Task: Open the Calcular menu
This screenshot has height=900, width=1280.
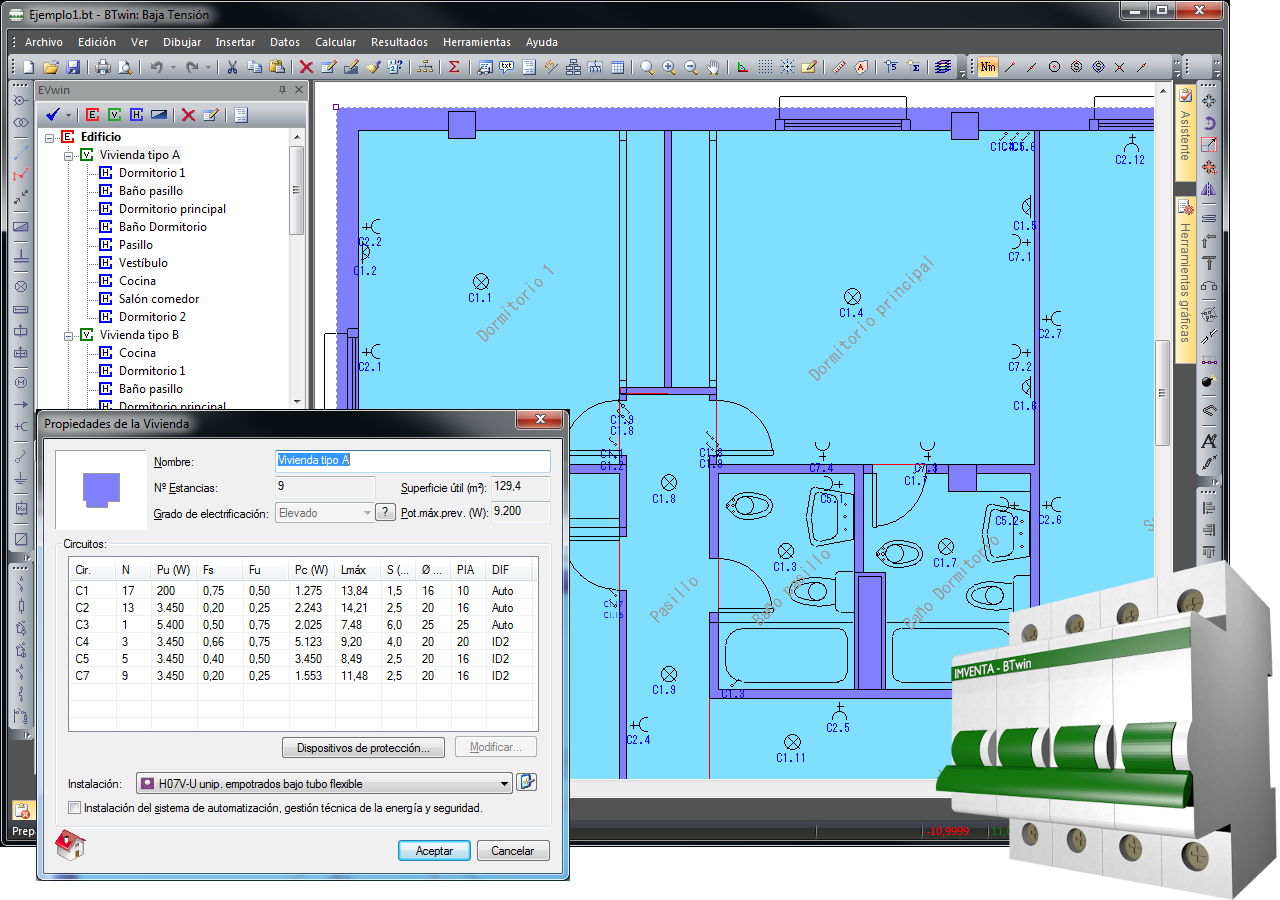Action: pos(335,42)
